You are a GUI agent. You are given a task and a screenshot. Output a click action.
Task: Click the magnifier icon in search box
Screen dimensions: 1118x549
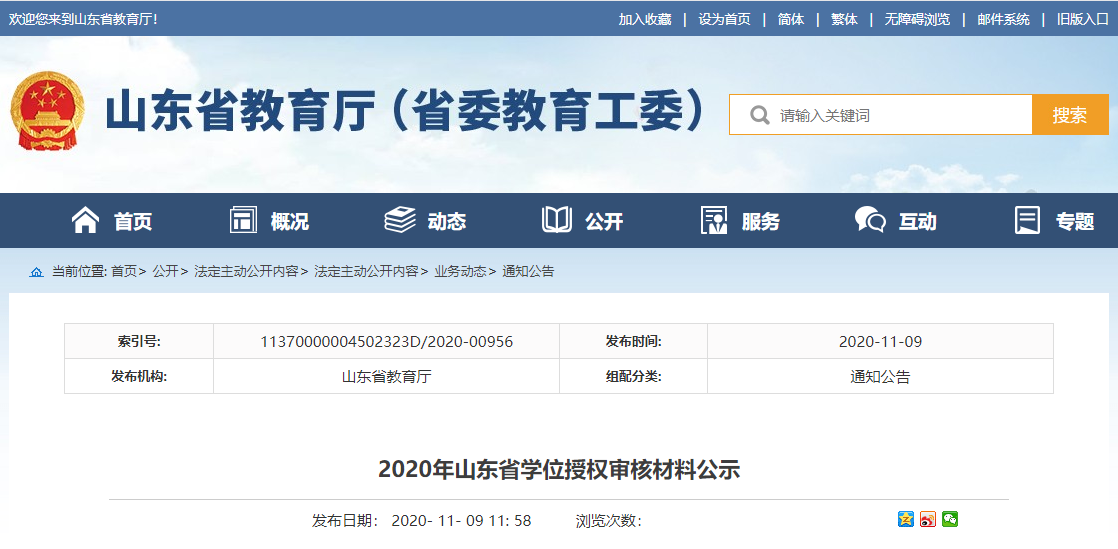pos(759,115)
